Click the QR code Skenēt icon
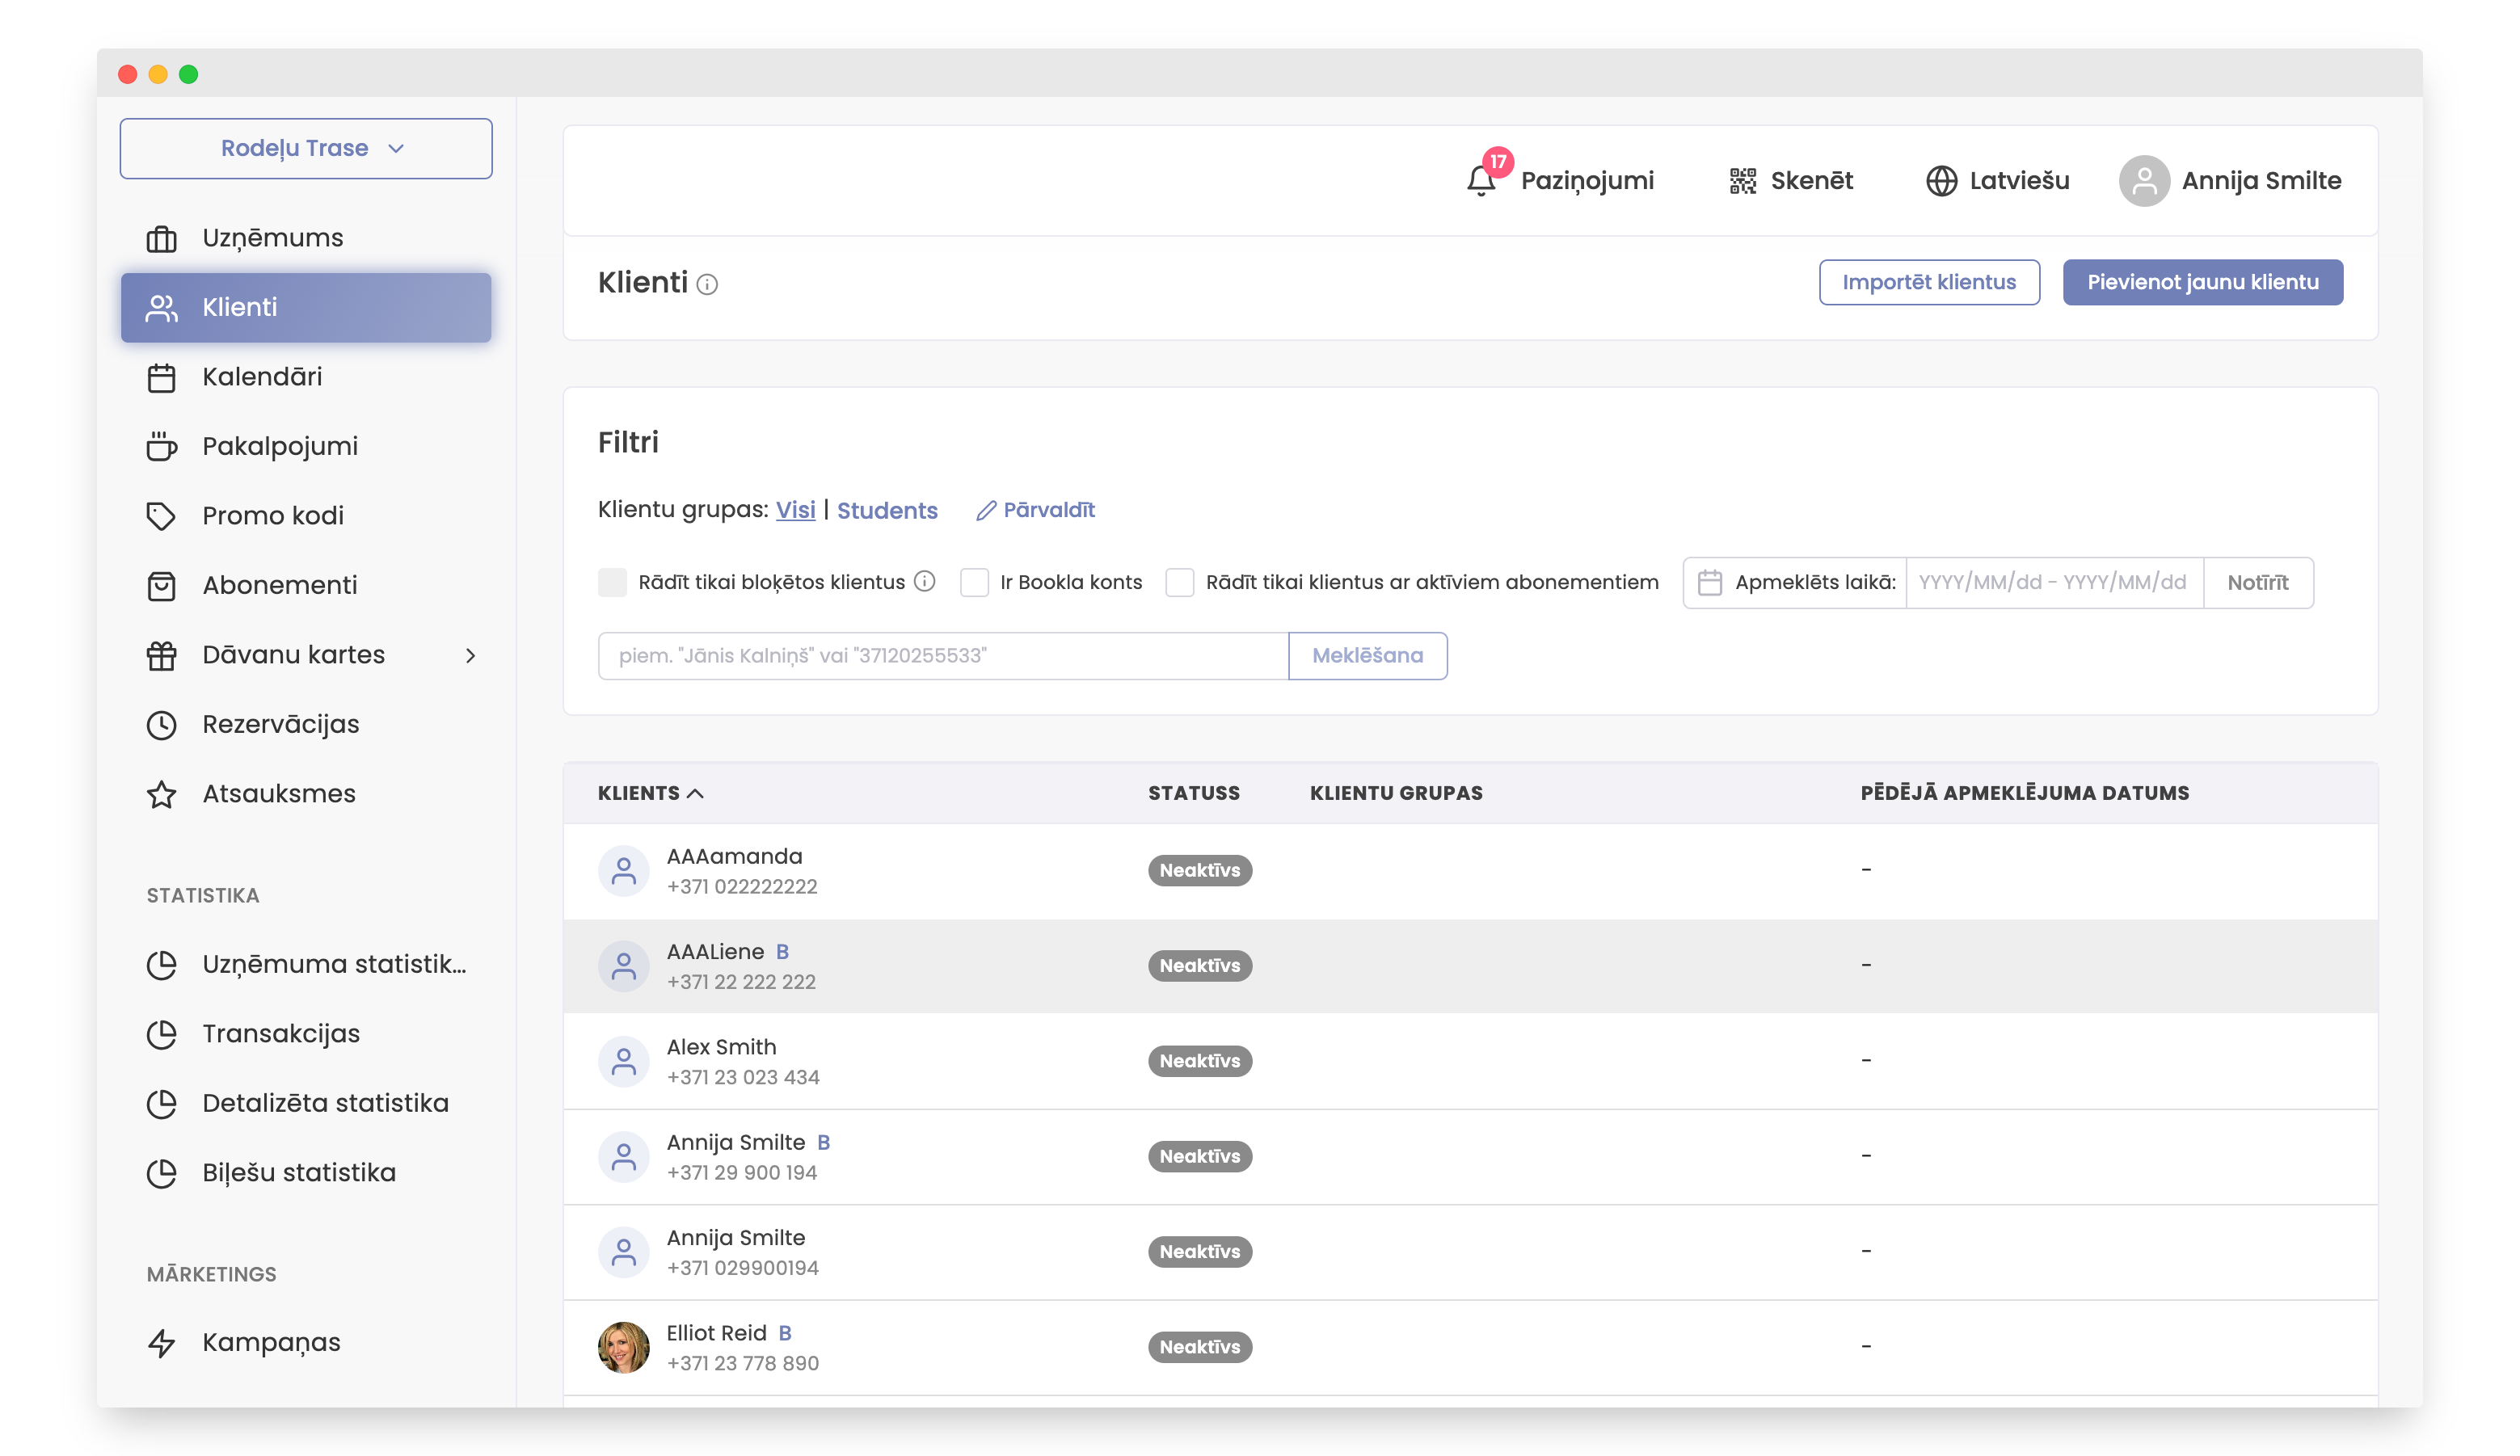2520x1456 pixels. 1743,181
